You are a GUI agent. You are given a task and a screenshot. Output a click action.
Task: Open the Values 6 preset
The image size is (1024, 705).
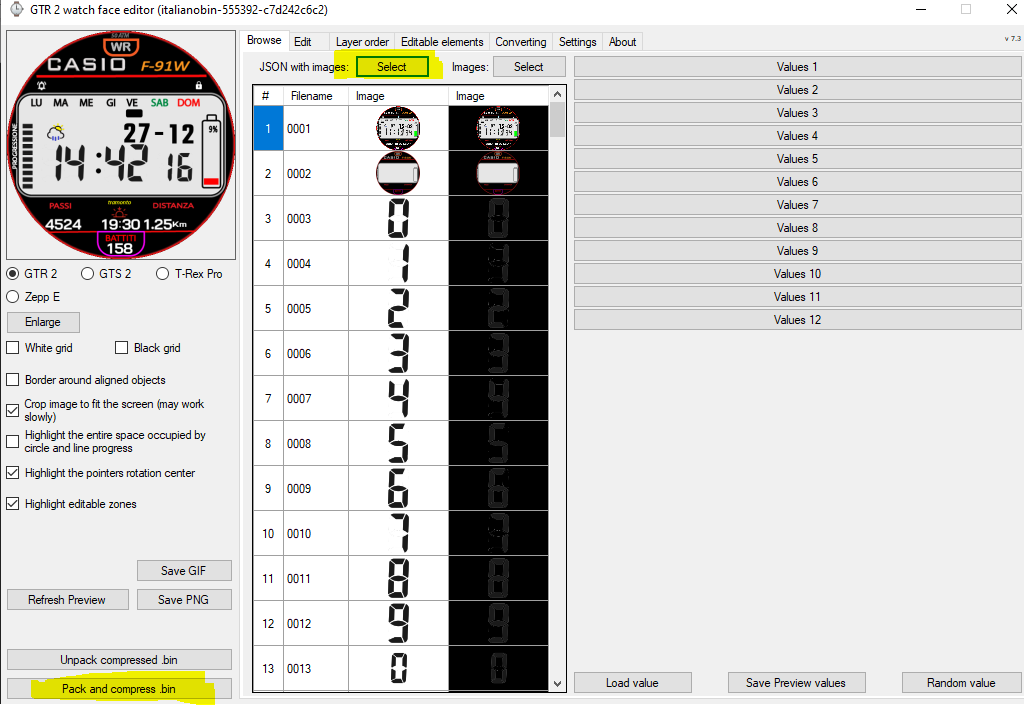click(x=797, y=181)
